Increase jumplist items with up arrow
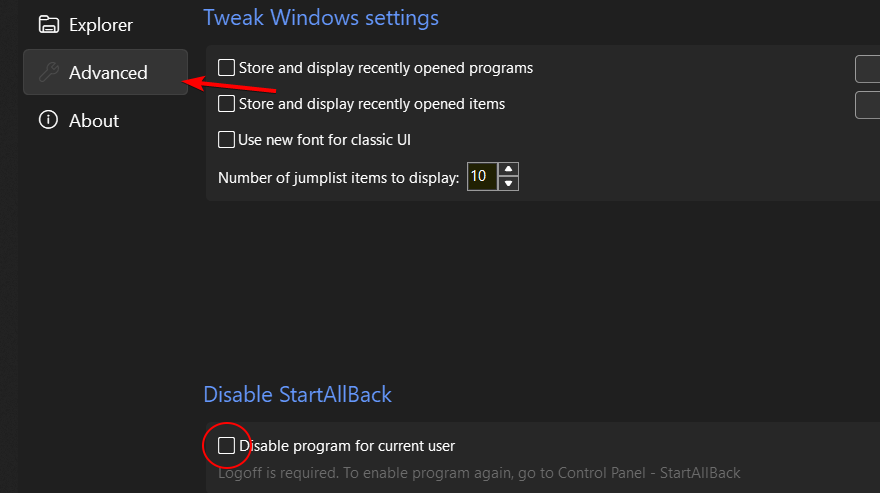 point(508,170)
